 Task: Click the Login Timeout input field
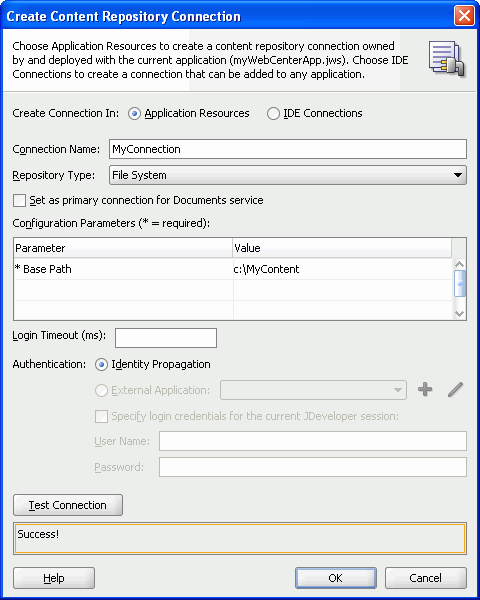[x=166, y=338]
